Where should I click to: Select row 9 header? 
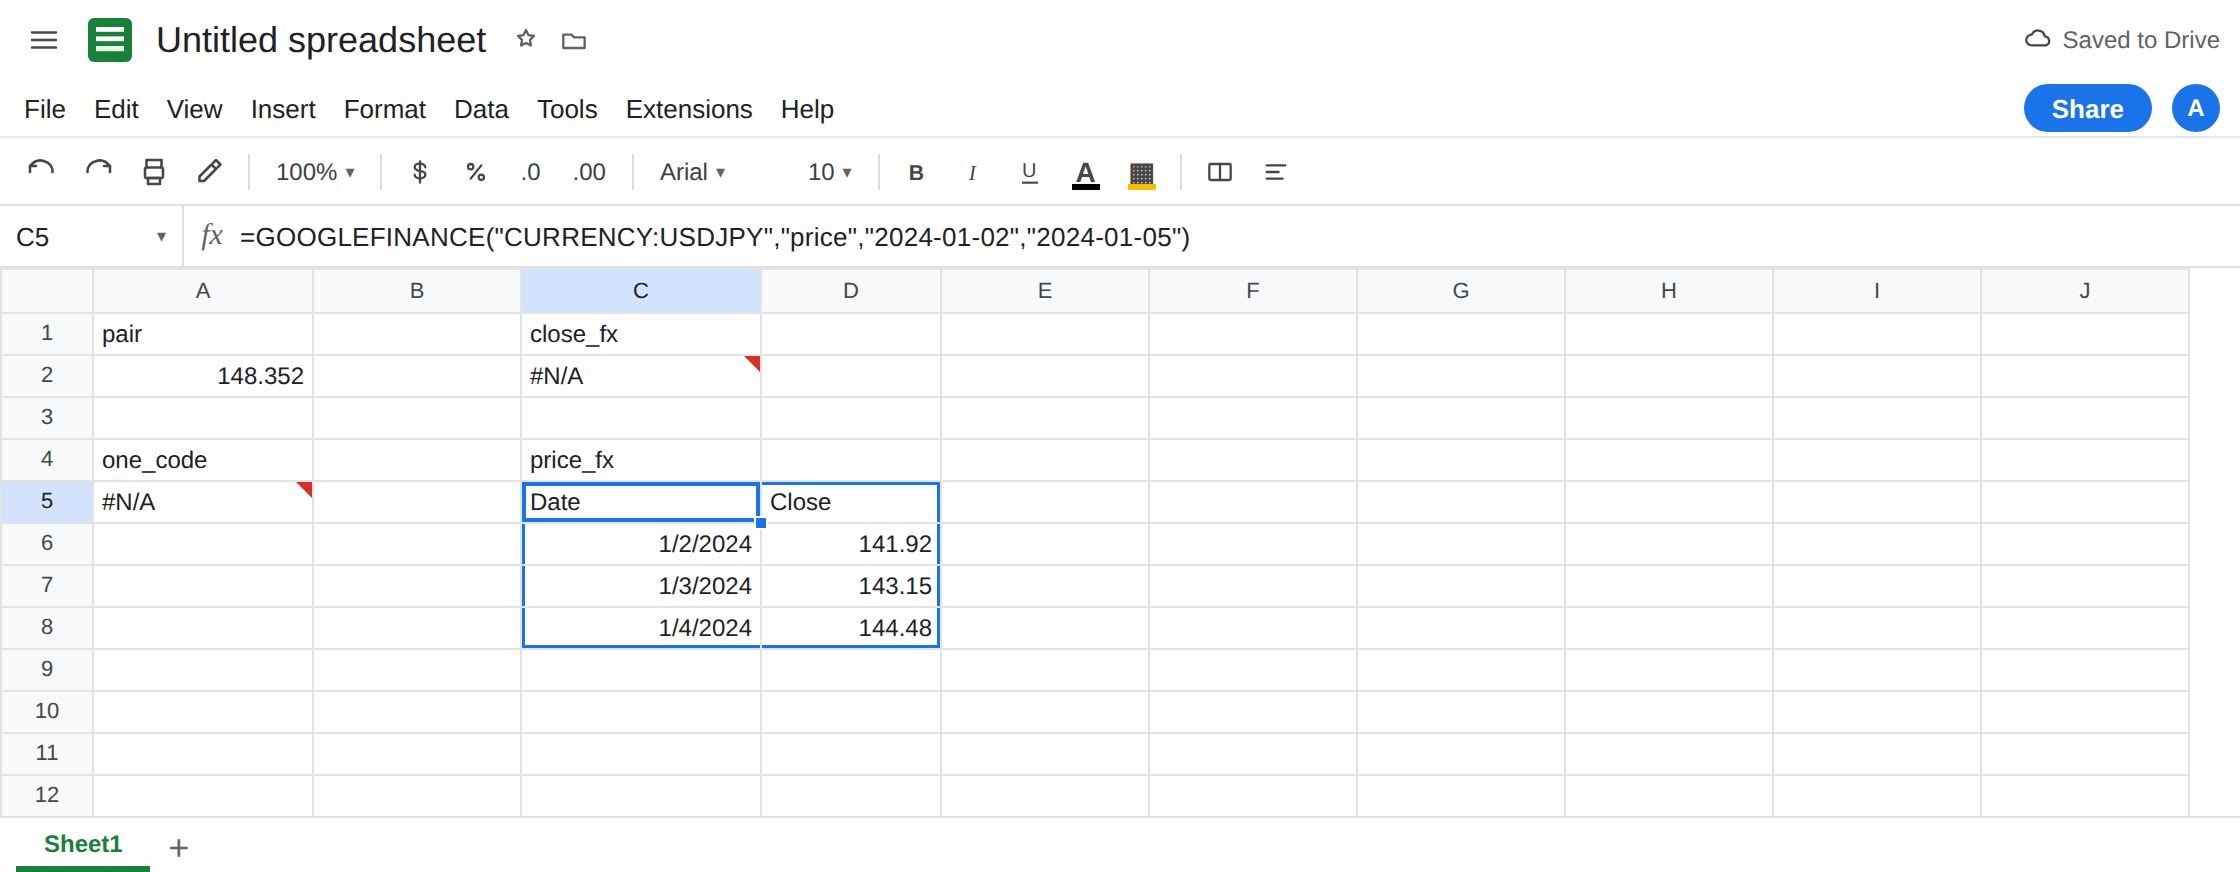click(x=47, y=670)
